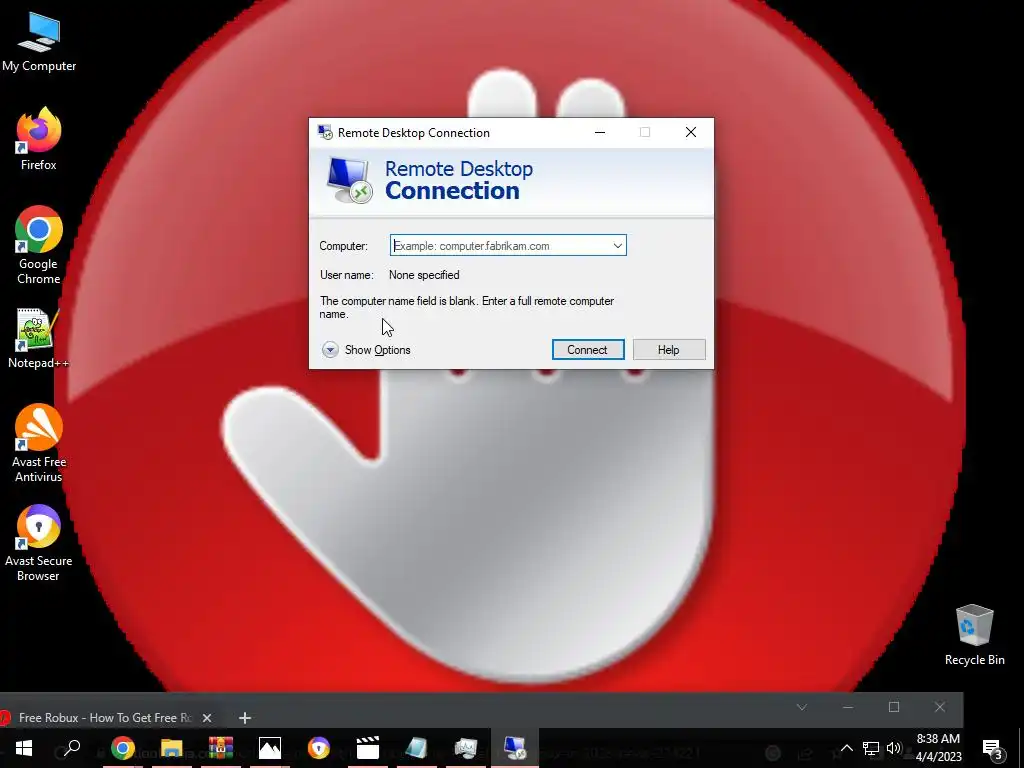This screenshot has height=768, width=1024.
Task: Open the Firefox desktop shortcut
Action: pos(39,139)
